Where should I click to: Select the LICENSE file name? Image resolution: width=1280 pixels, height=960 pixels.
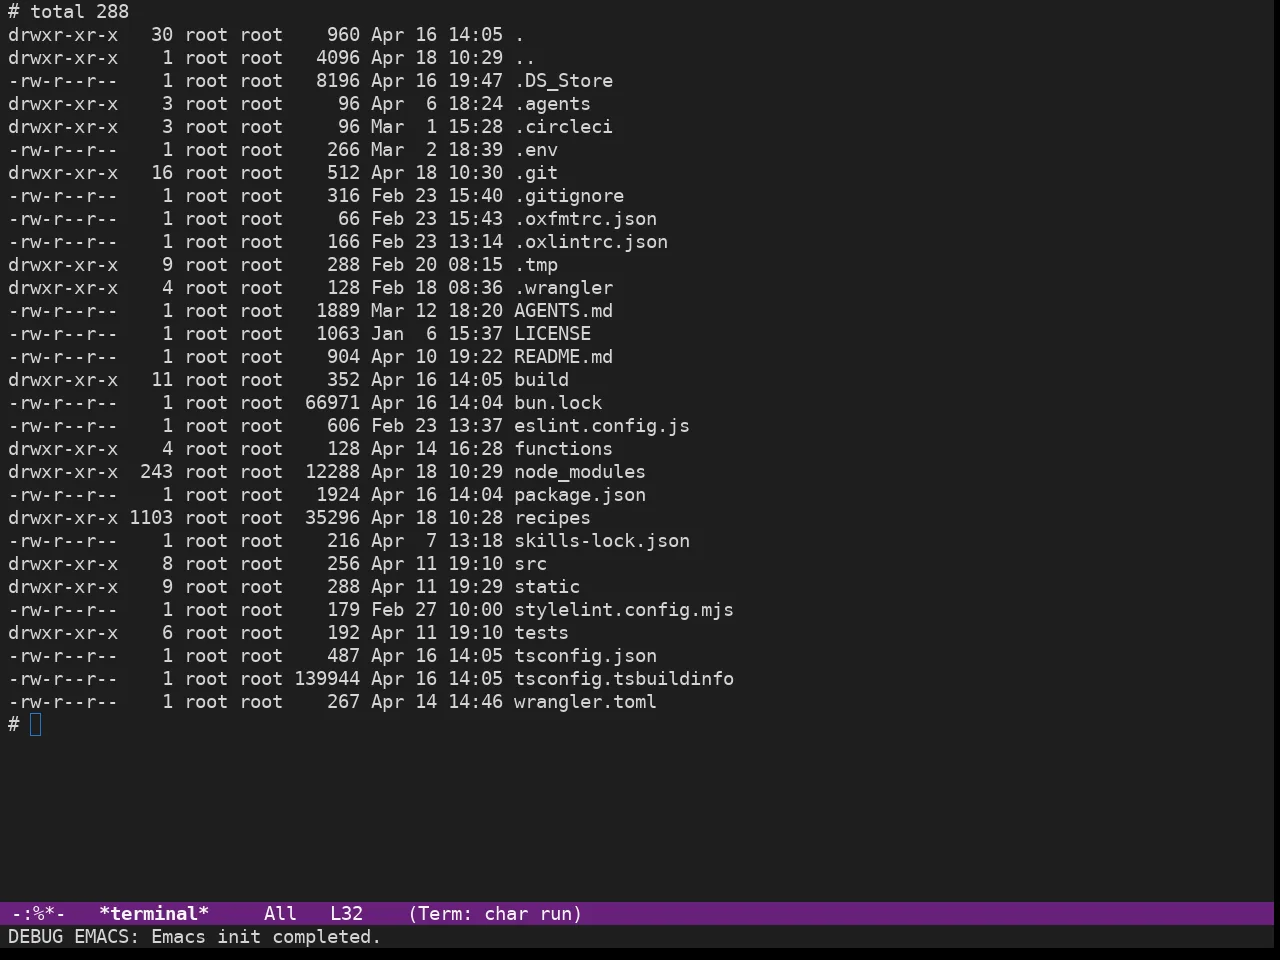(x=552, y=334)
